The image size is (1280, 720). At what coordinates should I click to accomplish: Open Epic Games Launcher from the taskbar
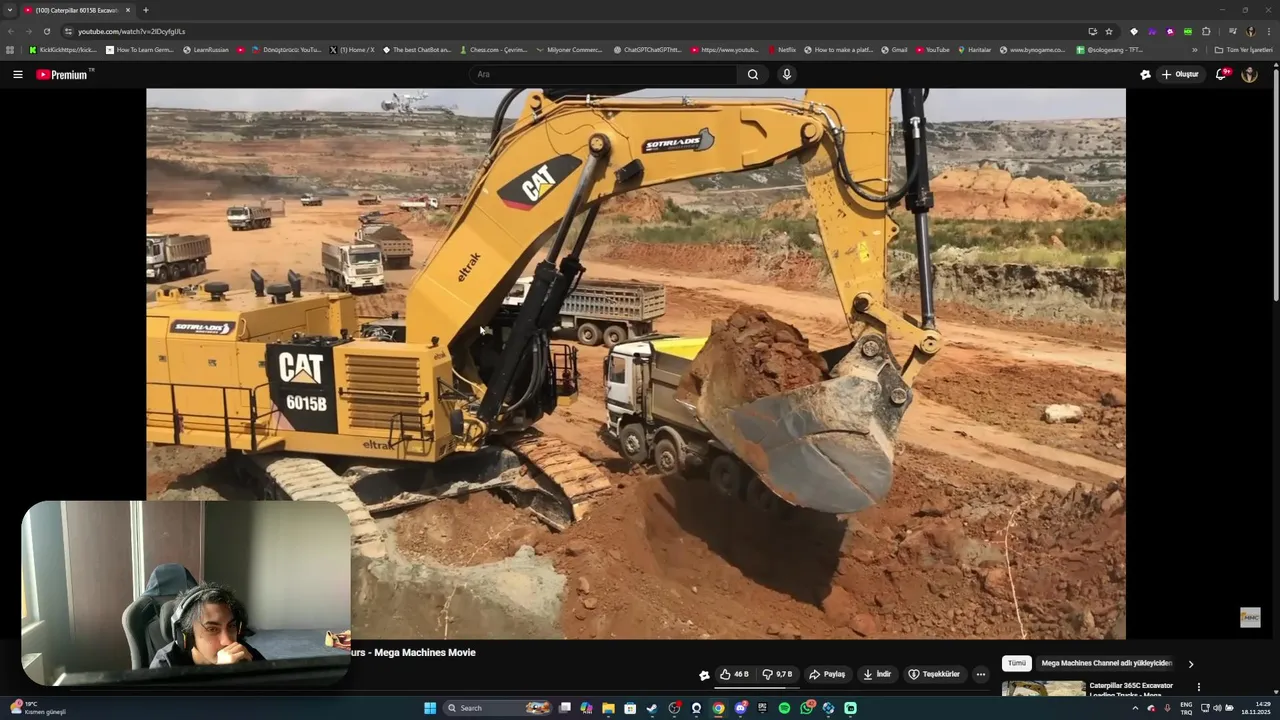[x=762, y=708]
